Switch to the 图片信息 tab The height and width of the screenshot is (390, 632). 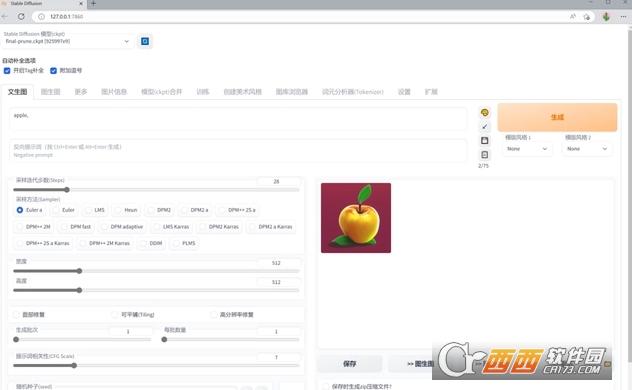114,92
